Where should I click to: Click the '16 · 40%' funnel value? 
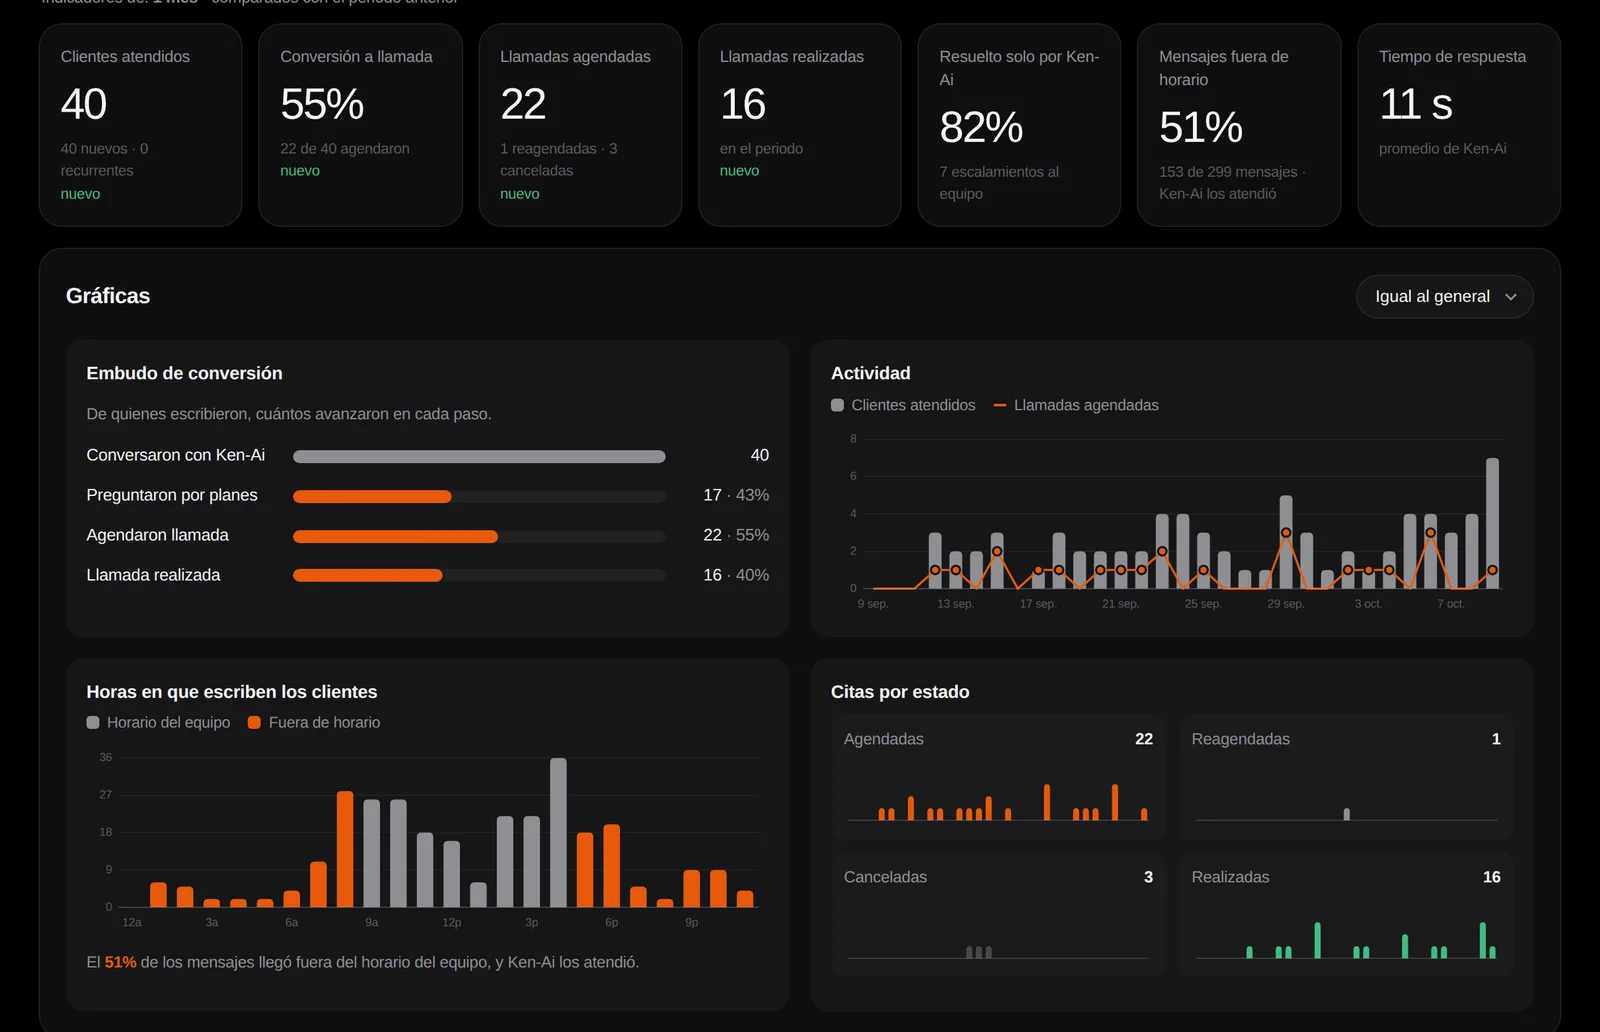736,575
